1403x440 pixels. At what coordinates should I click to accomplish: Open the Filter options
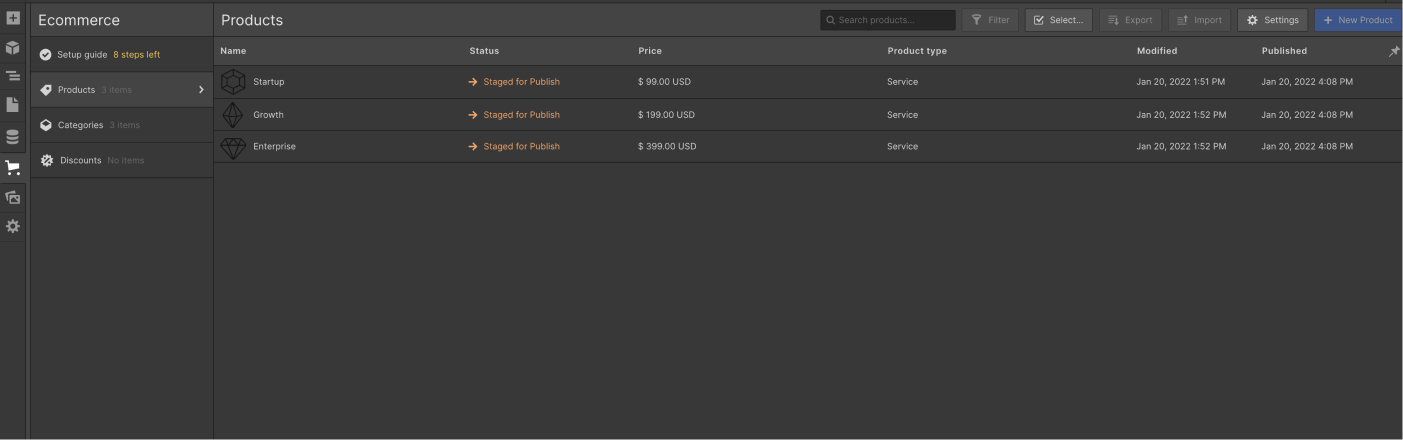click(x=990, y=20)
